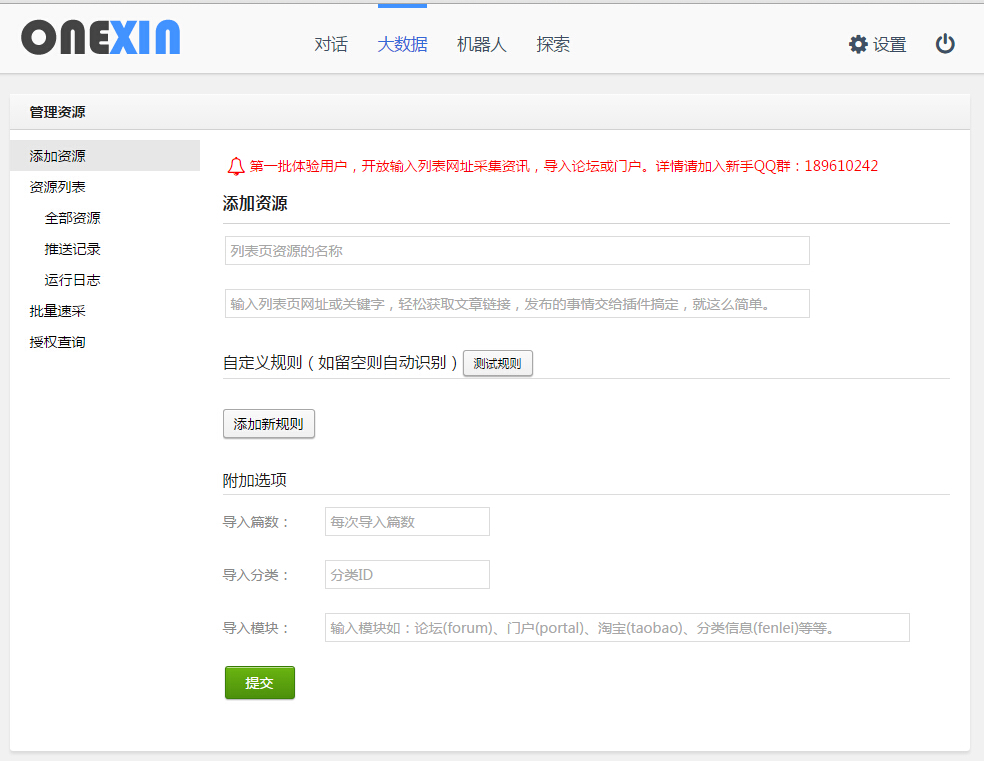
Task: Go to 批量速采 in the sidebar
Action: click(x=58, y=311)
